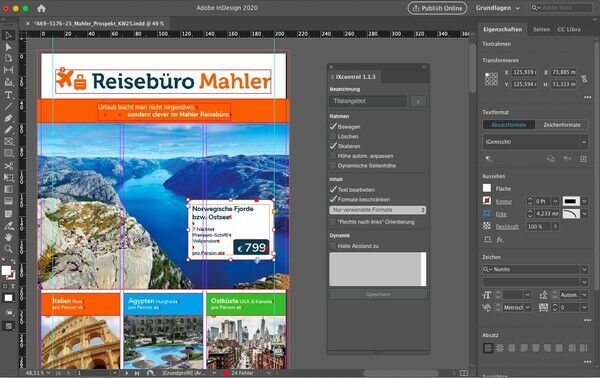The width and height of the screenshot is (600, 378).
Task: Select the Free Transform tool
Action: pos(8,178)
